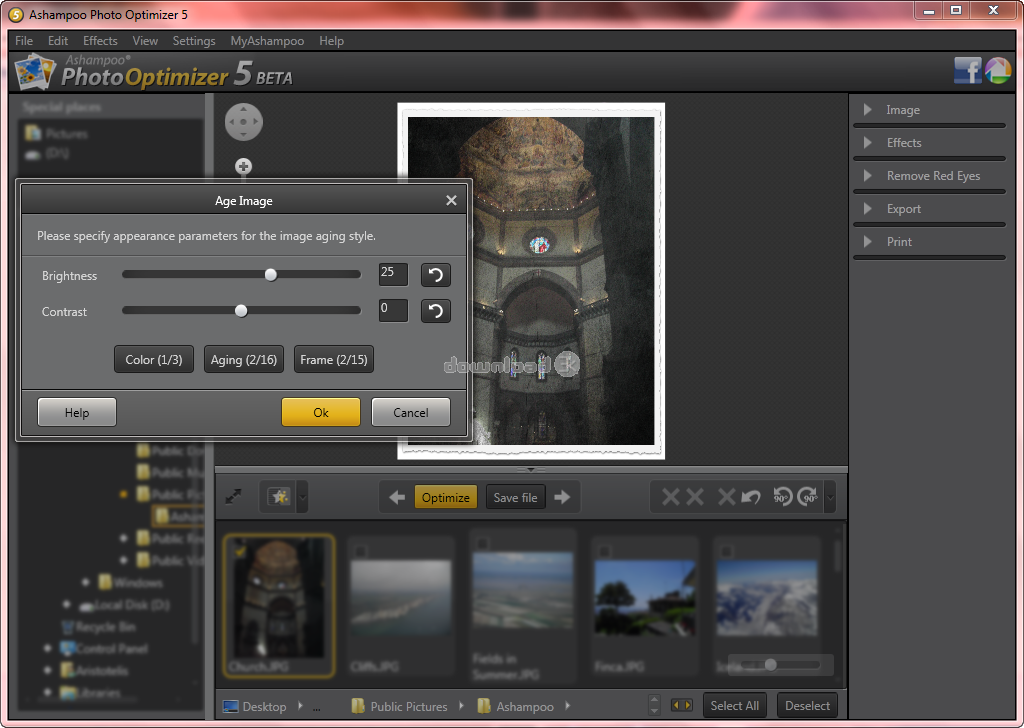Select the Finca.JPG thumbnail image

pyautogui.click(x=645, y=597)
